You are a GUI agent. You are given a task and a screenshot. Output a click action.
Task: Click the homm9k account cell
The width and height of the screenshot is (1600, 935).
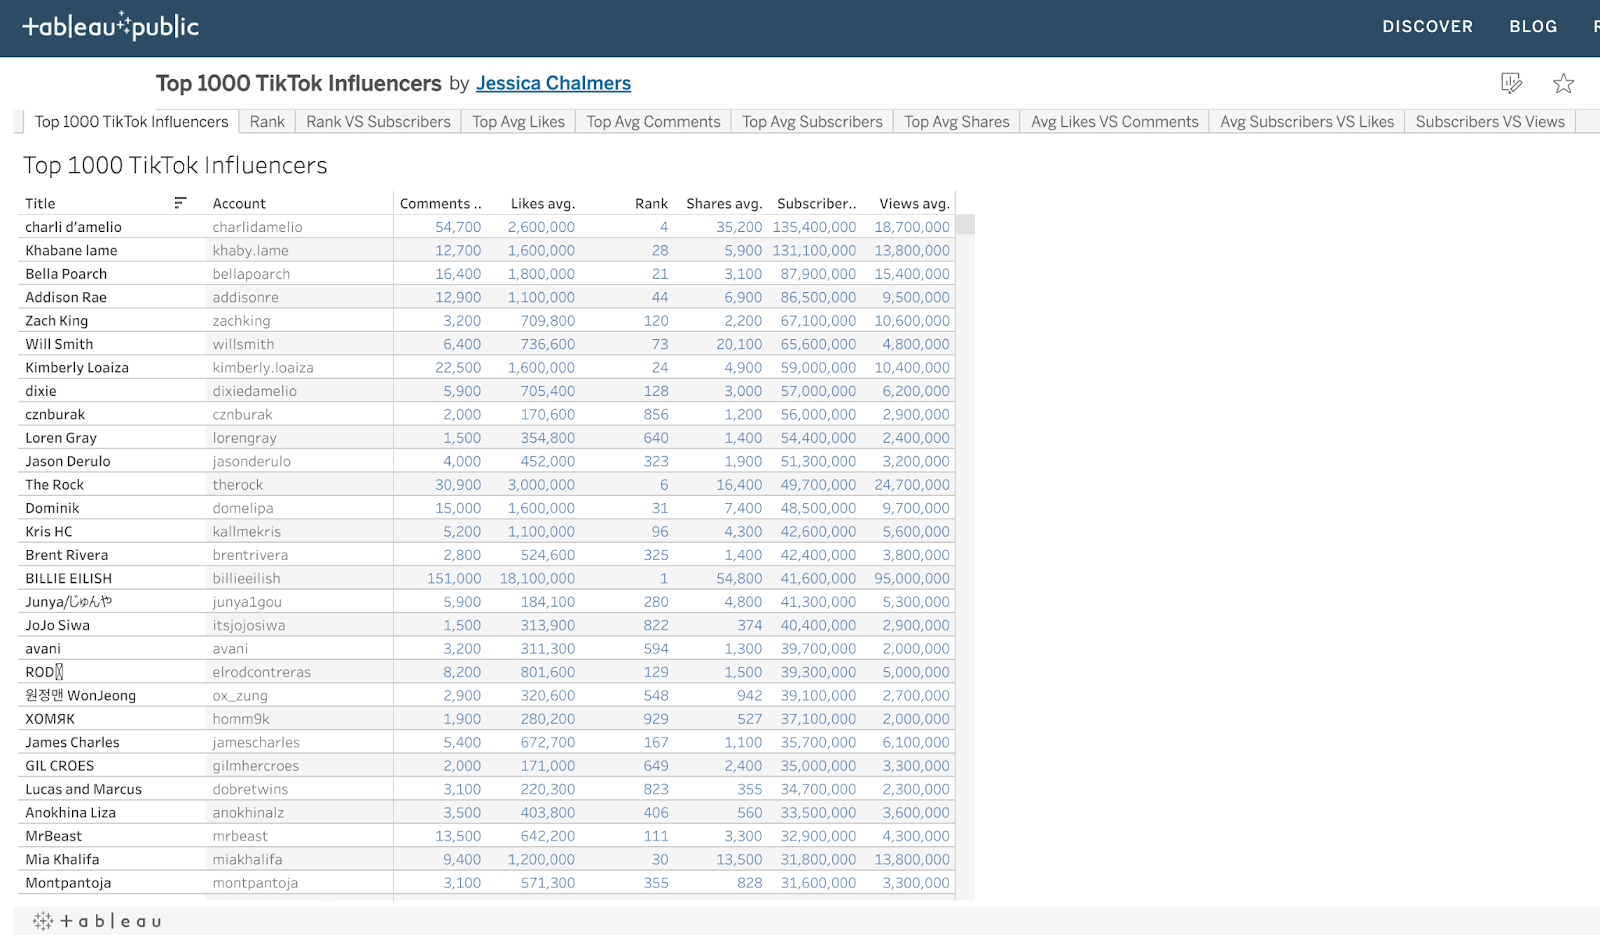click(x=241, y=719)
